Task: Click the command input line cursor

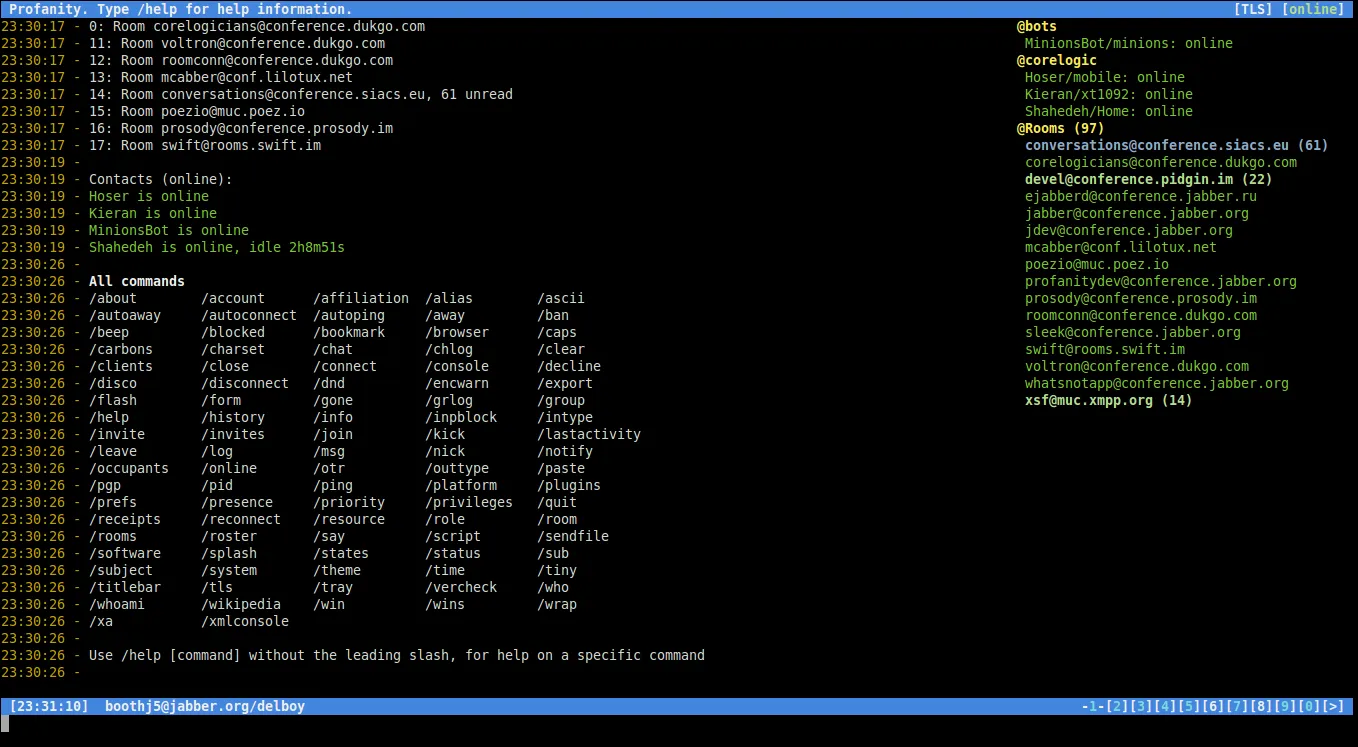Action: point(5,723)
